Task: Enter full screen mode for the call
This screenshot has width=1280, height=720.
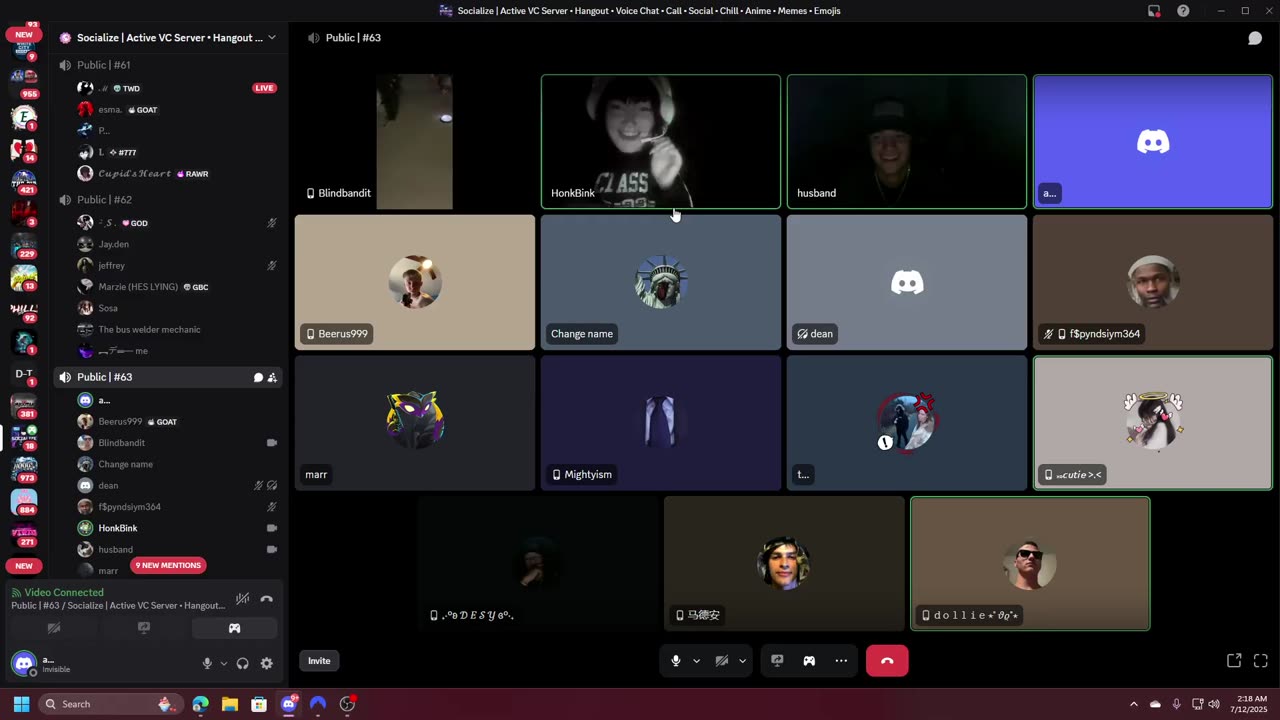Action: point(1260,661)
